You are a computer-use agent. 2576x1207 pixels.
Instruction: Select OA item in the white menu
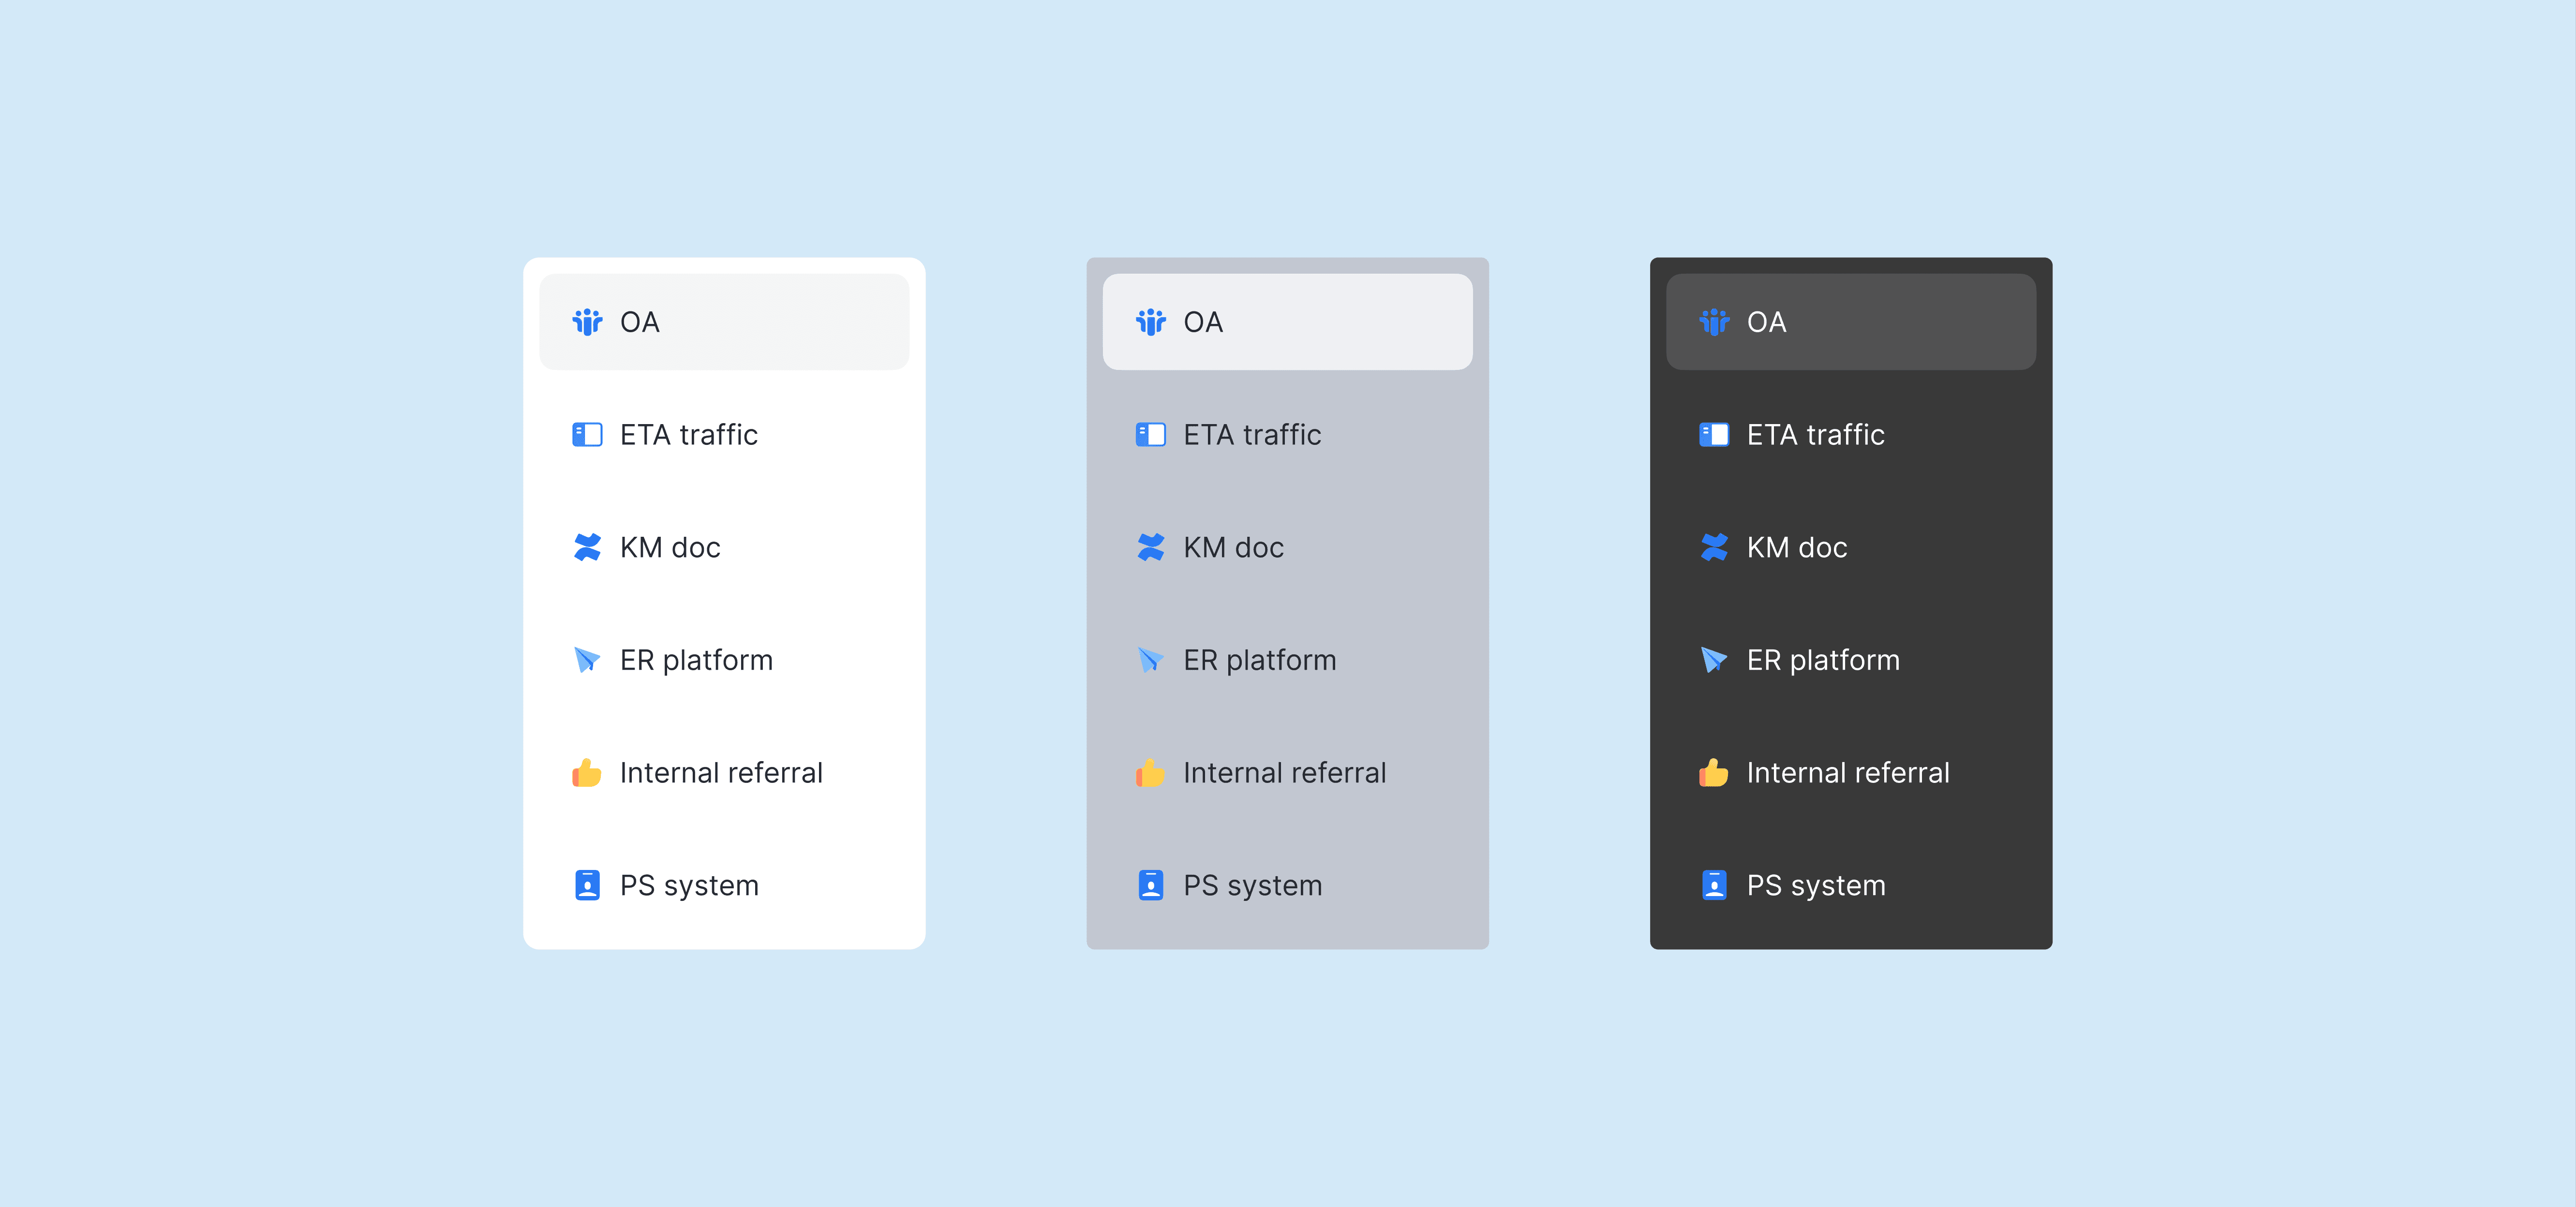(724, 322)
